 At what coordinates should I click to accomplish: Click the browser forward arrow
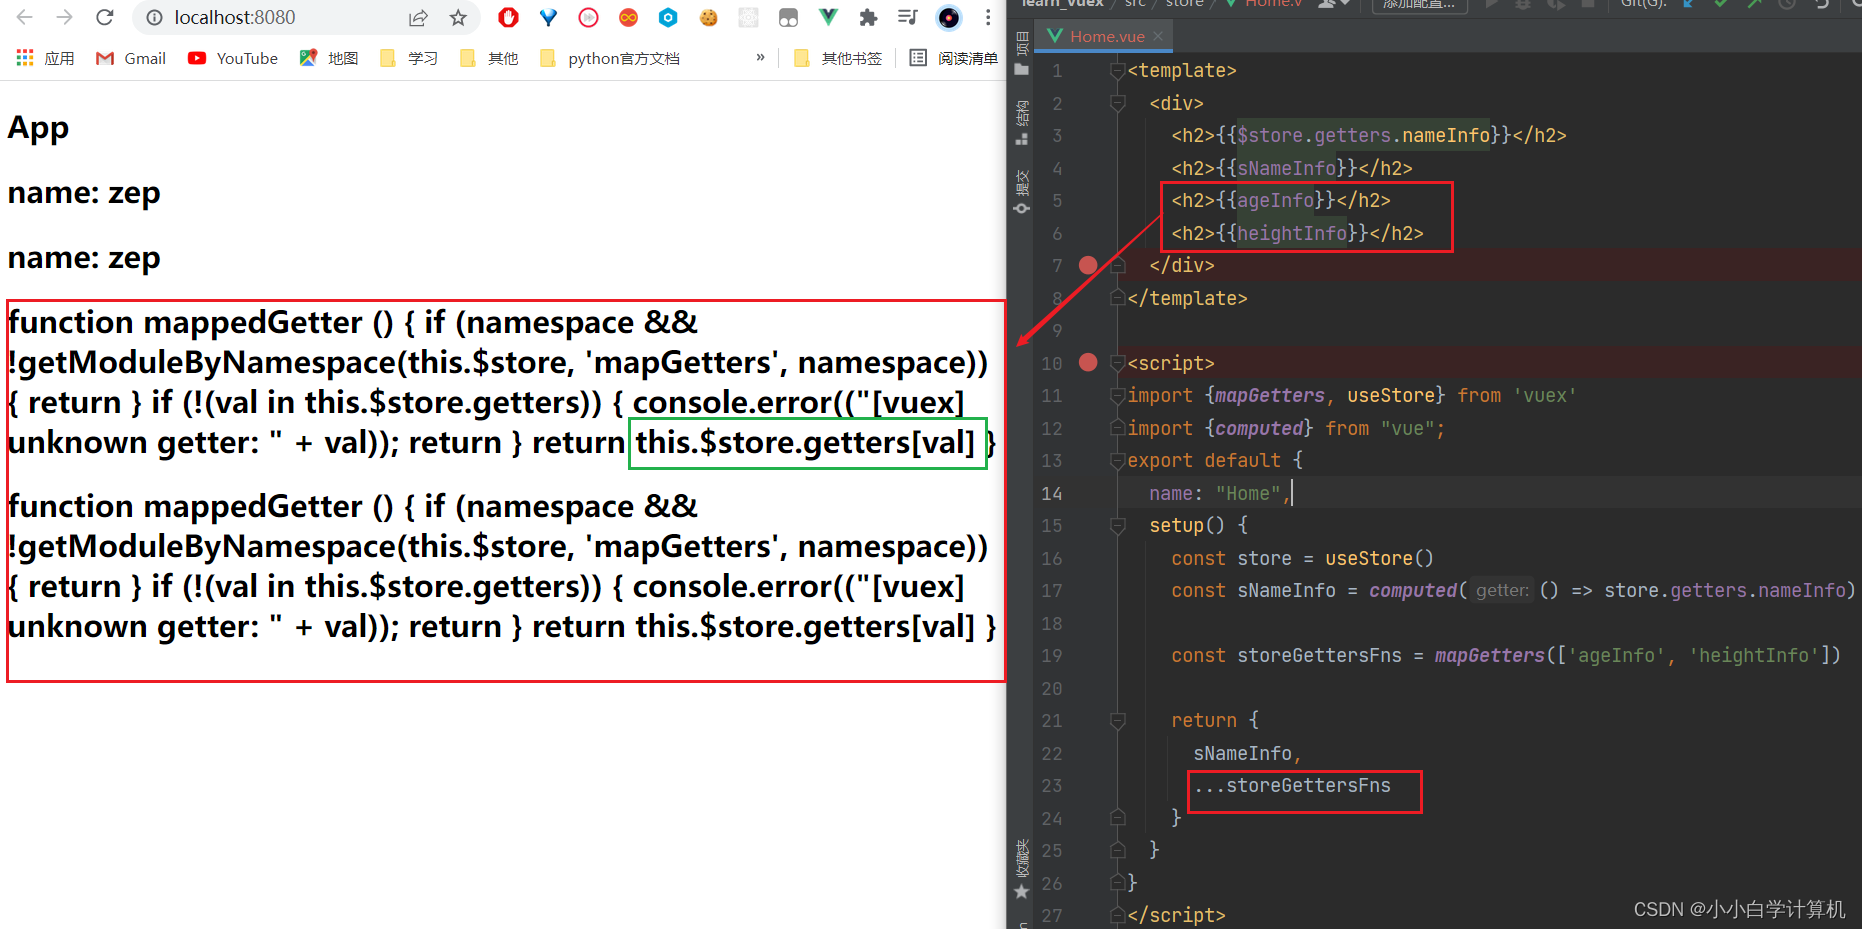point(65,17)
